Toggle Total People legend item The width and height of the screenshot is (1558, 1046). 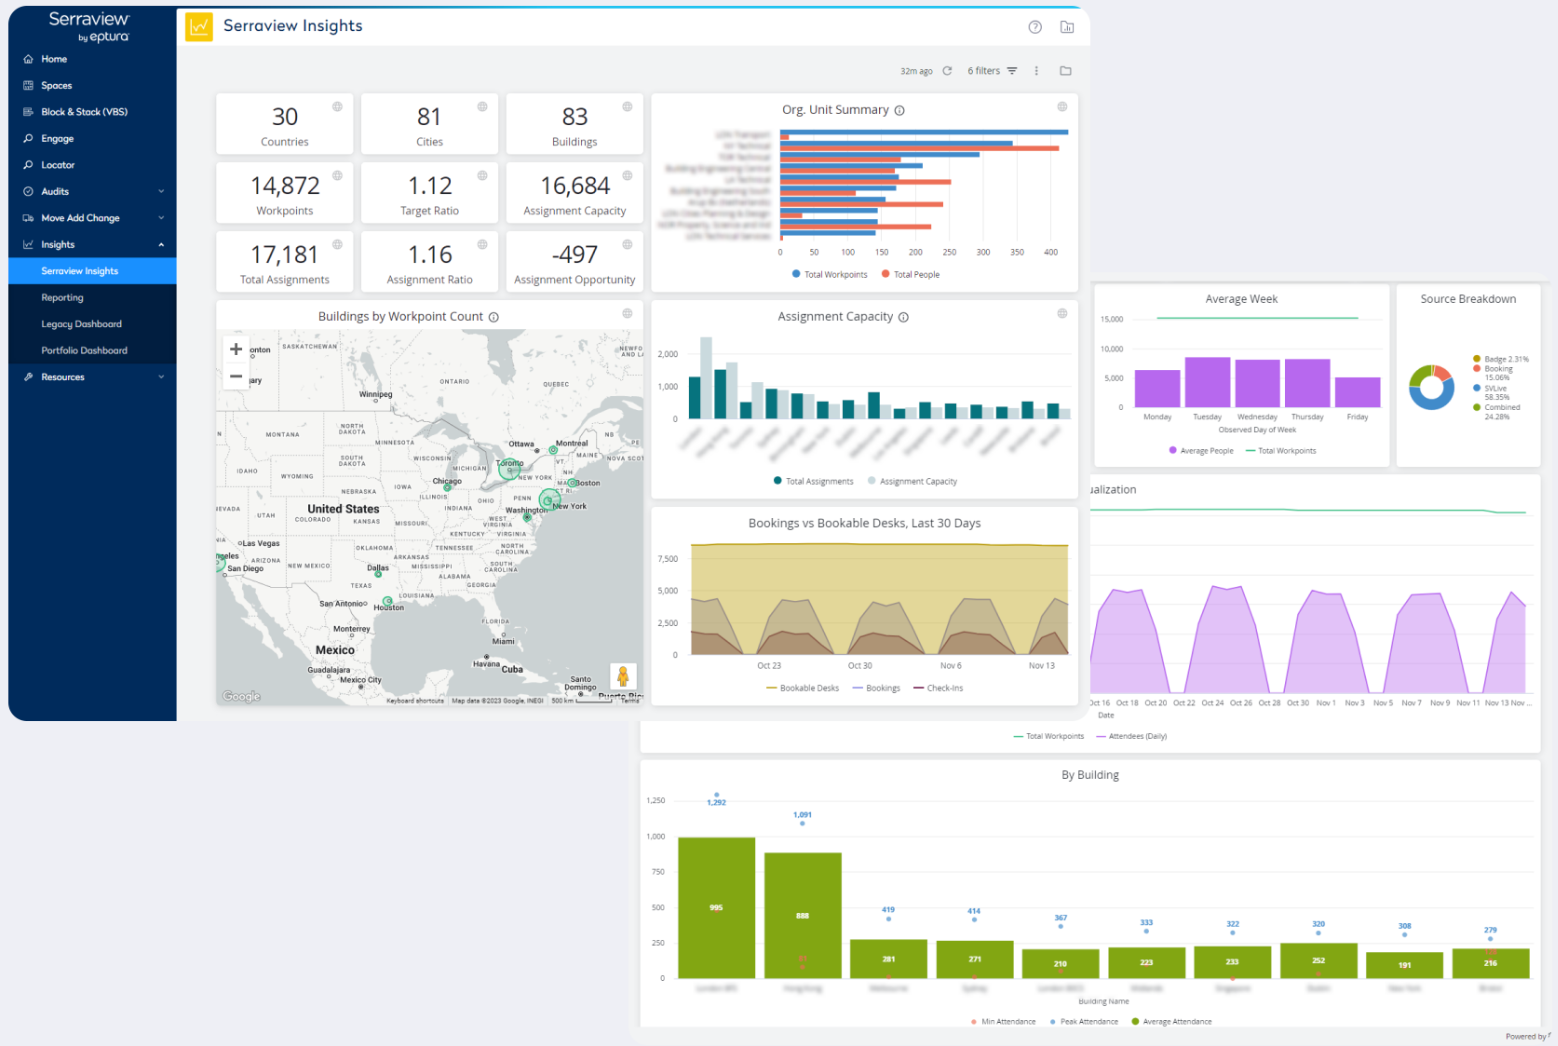pyautogui.click(x=910, y=274)
